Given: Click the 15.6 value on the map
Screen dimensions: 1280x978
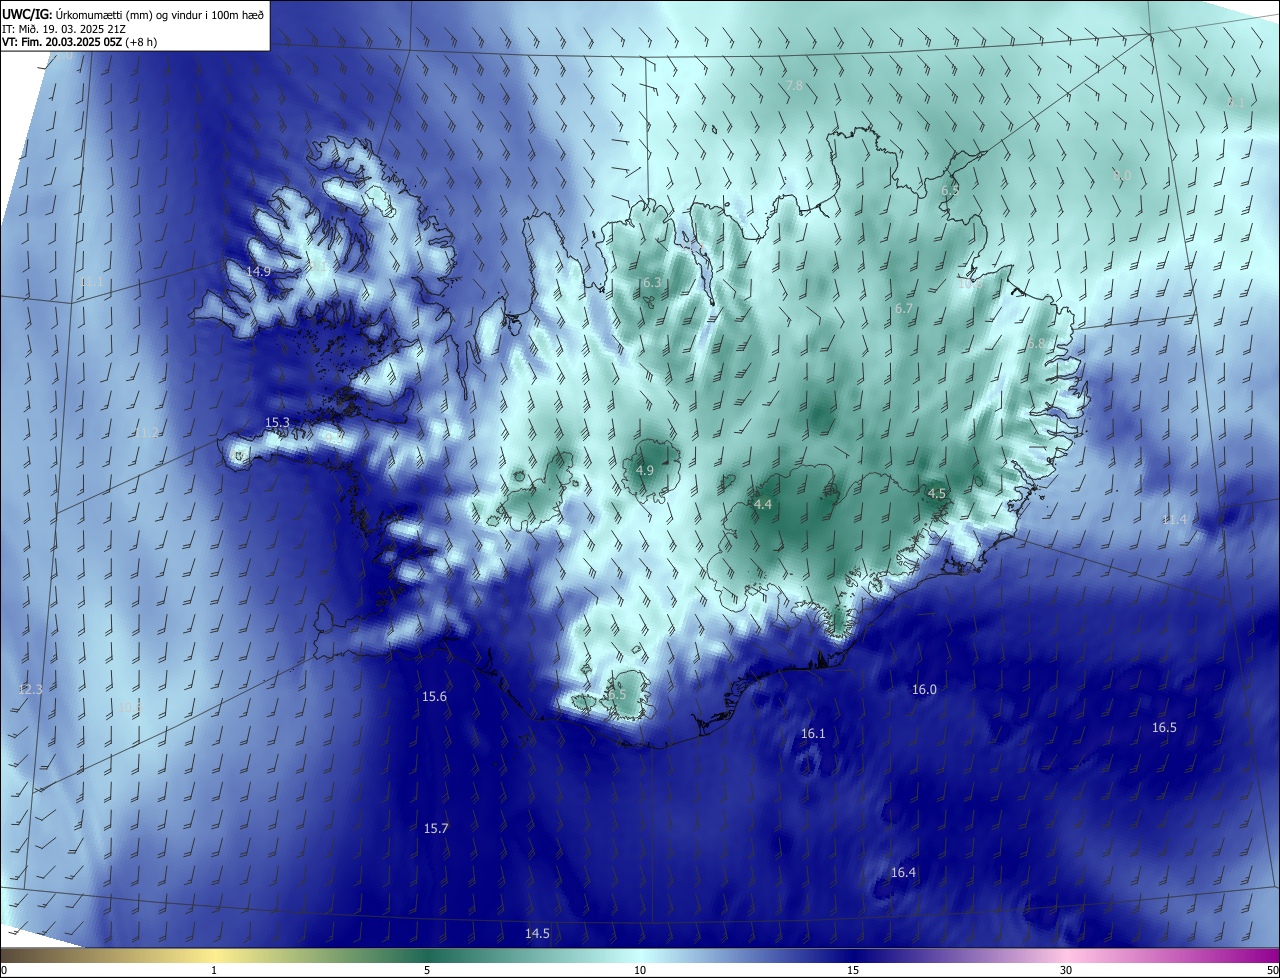Looking at the screenshot, I should coord(434,697).
